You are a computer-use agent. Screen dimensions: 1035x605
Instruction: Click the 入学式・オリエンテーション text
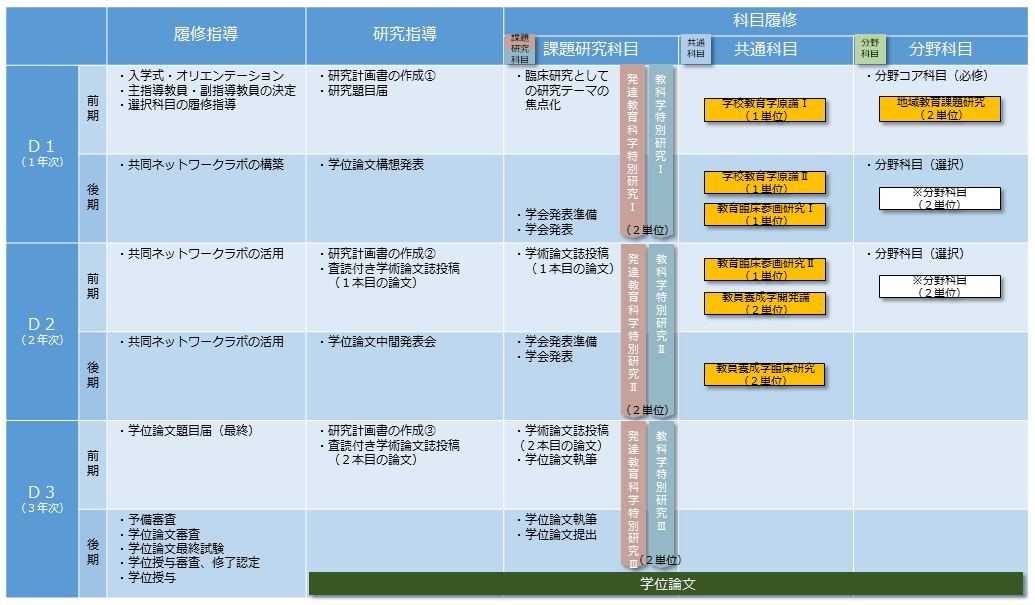[206, 76]
